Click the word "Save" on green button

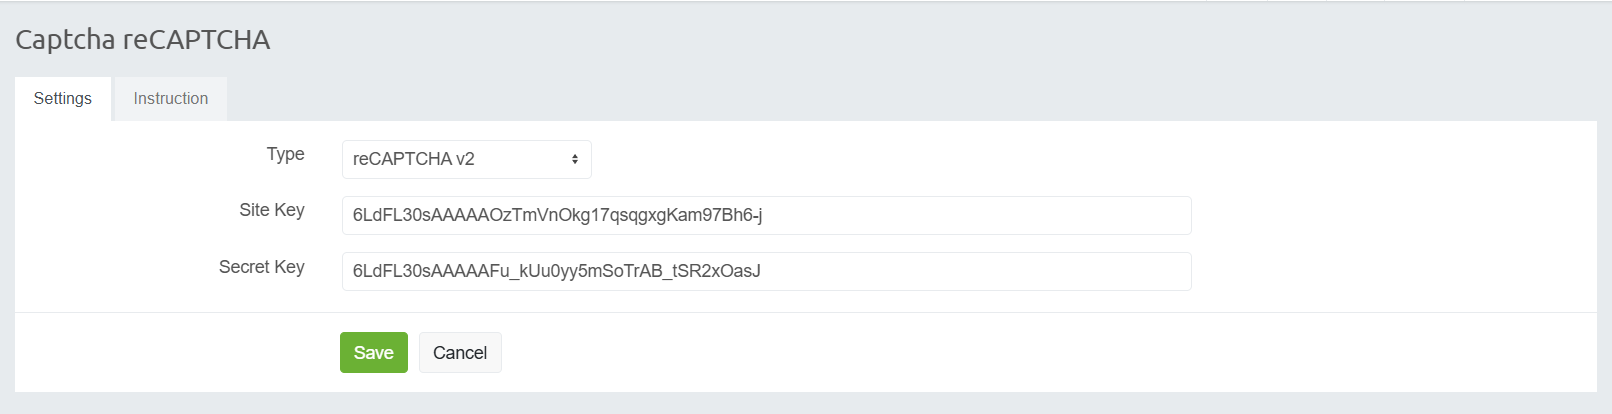pos(374,353)
